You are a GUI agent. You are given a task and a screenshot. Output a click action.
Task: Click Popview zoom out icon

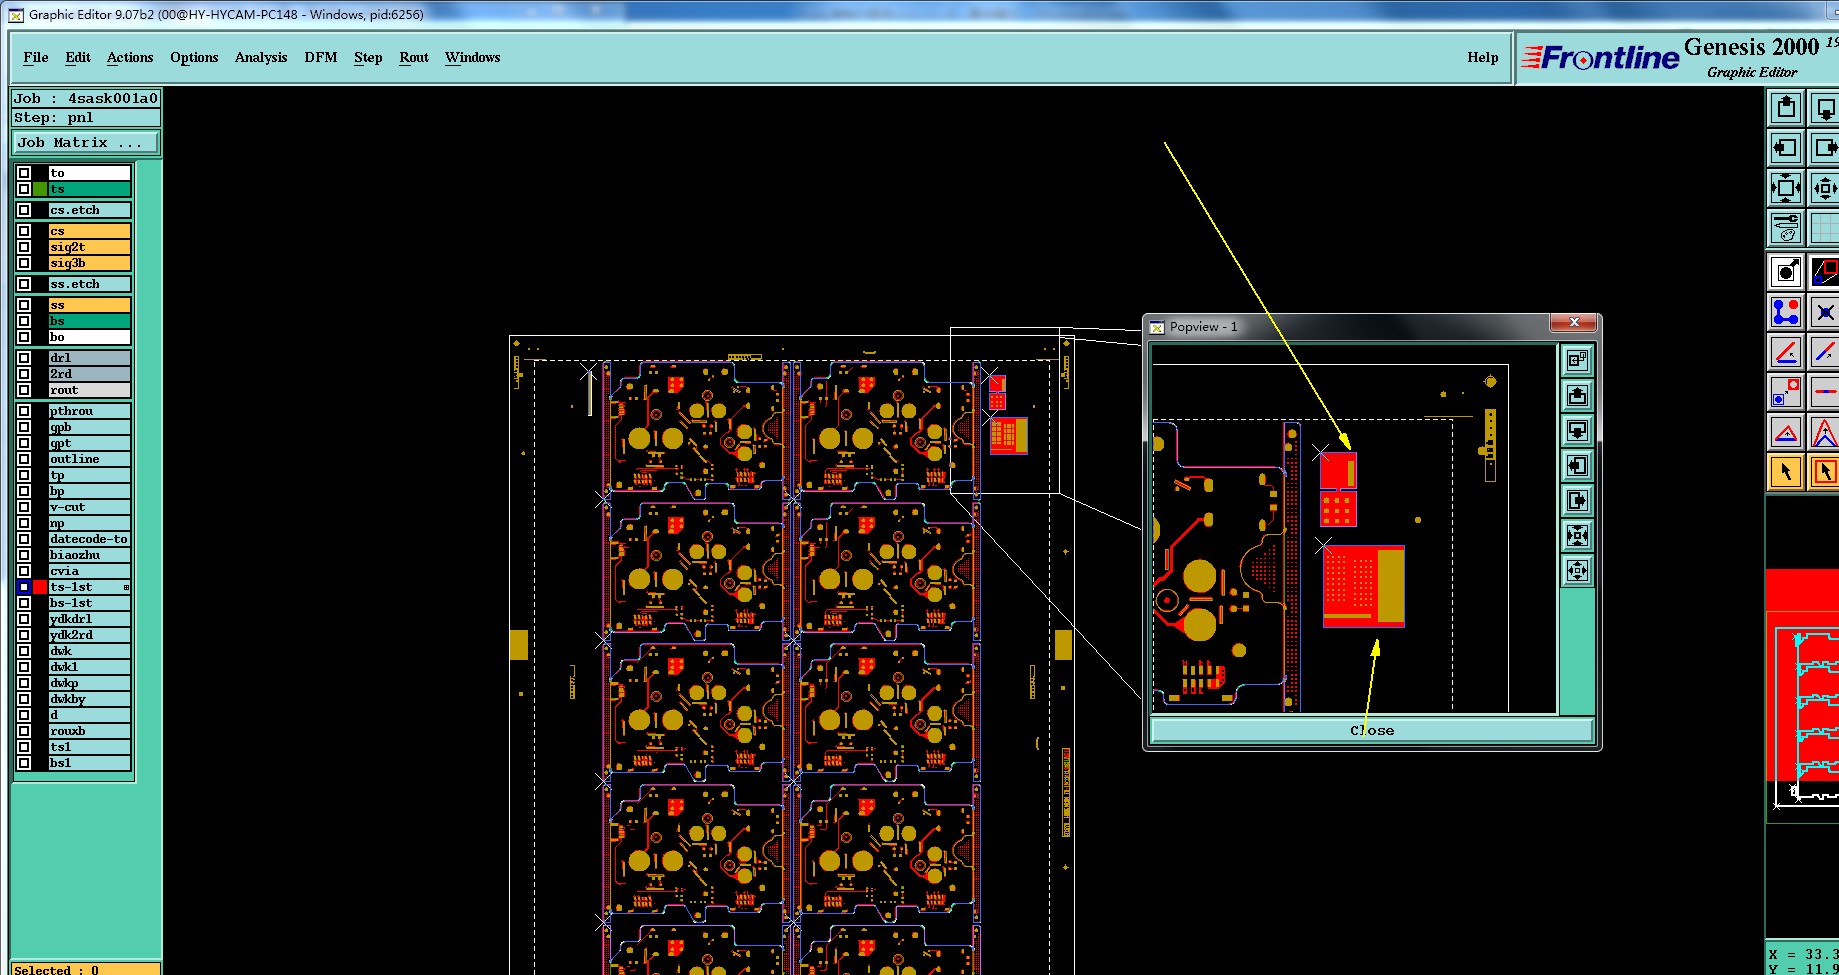1577,570
